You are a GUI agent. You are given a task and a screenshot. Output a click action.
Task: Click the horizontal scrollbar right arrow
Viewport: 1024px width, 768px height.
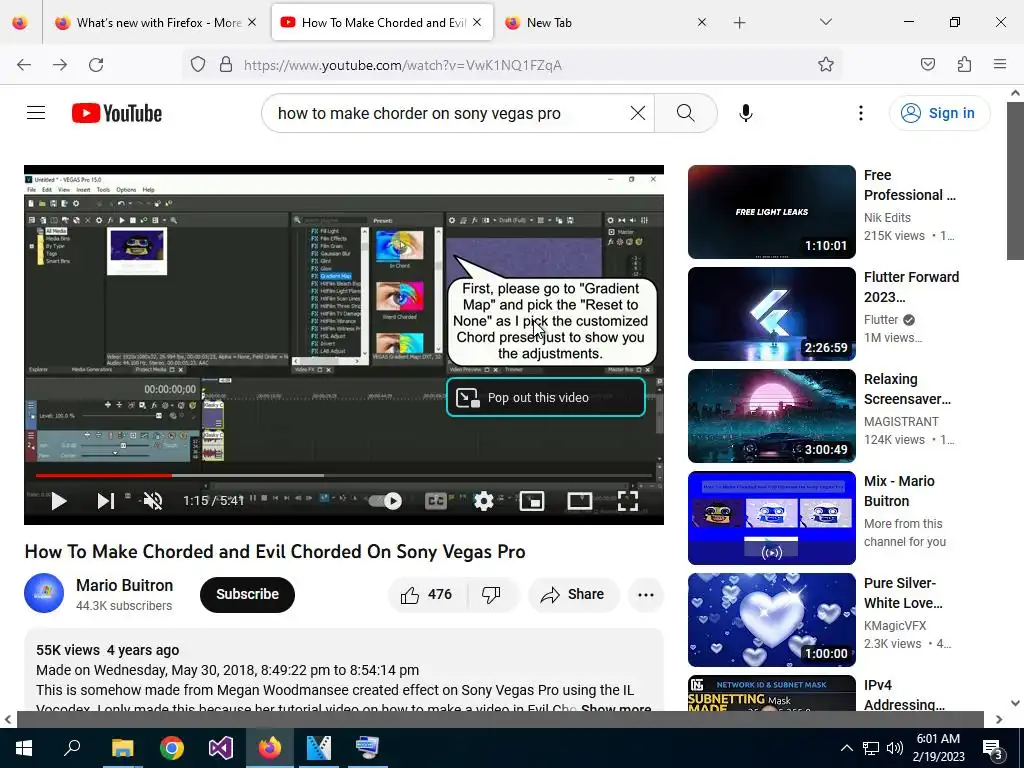point(999,720)
